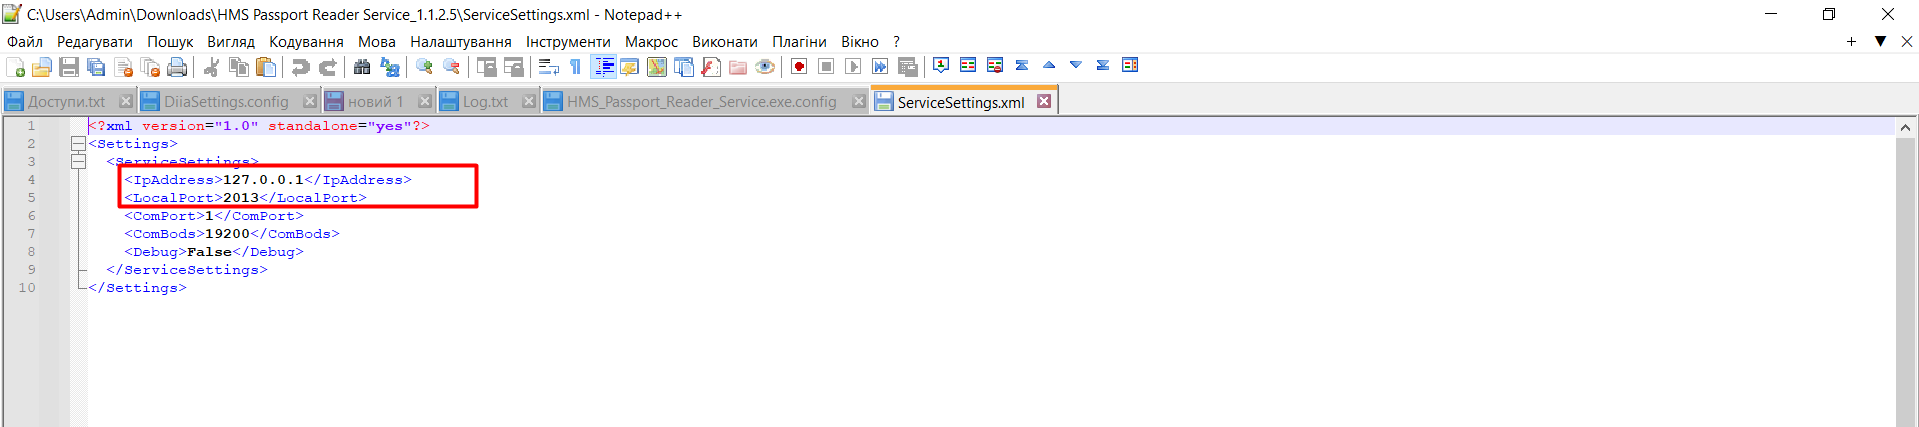Click the New file toolbar icon
This screenshot has height=427, width=1919.
coord(16,67)
